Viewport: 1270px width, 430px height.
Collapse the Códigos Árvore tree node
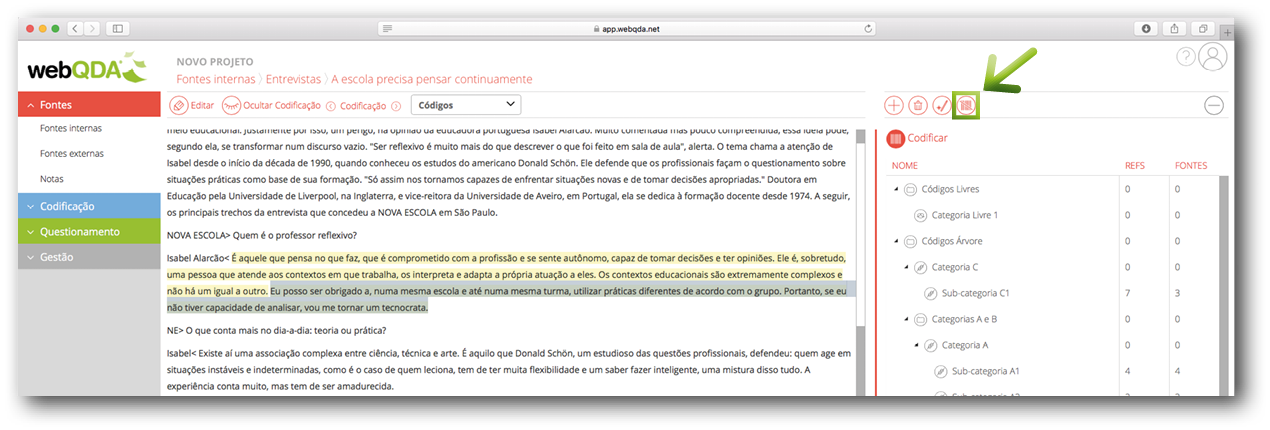(896, 241)
